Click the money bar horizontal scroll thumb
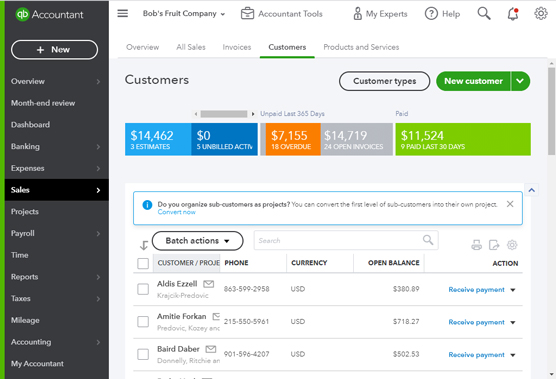This screenshot has height=379, width=556. [224, 114]
